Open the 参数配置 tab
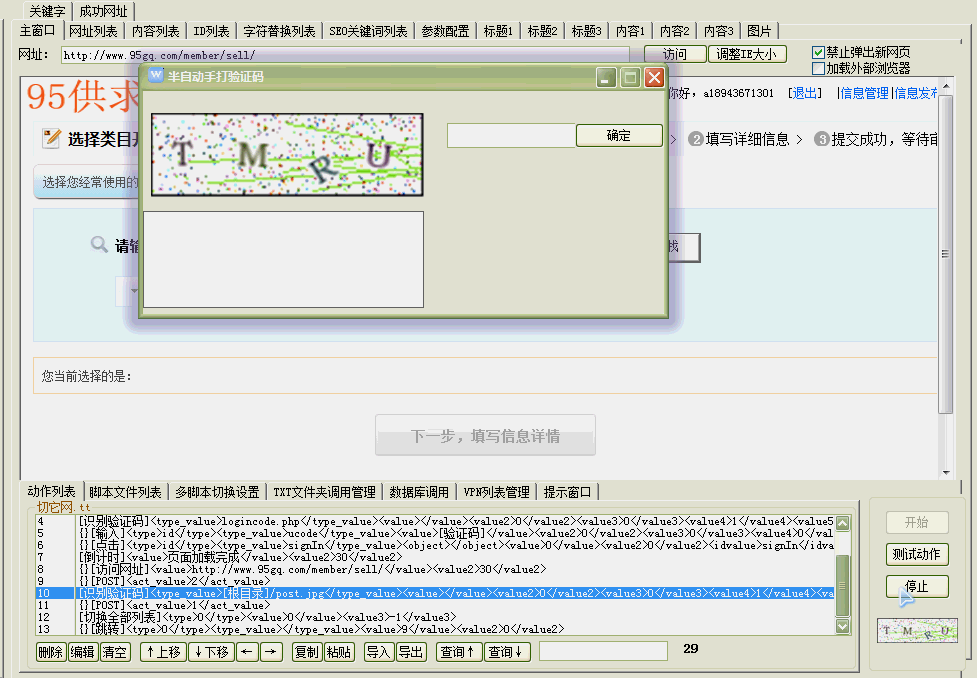Screen dimensions: 977x678 pos(445,31)
